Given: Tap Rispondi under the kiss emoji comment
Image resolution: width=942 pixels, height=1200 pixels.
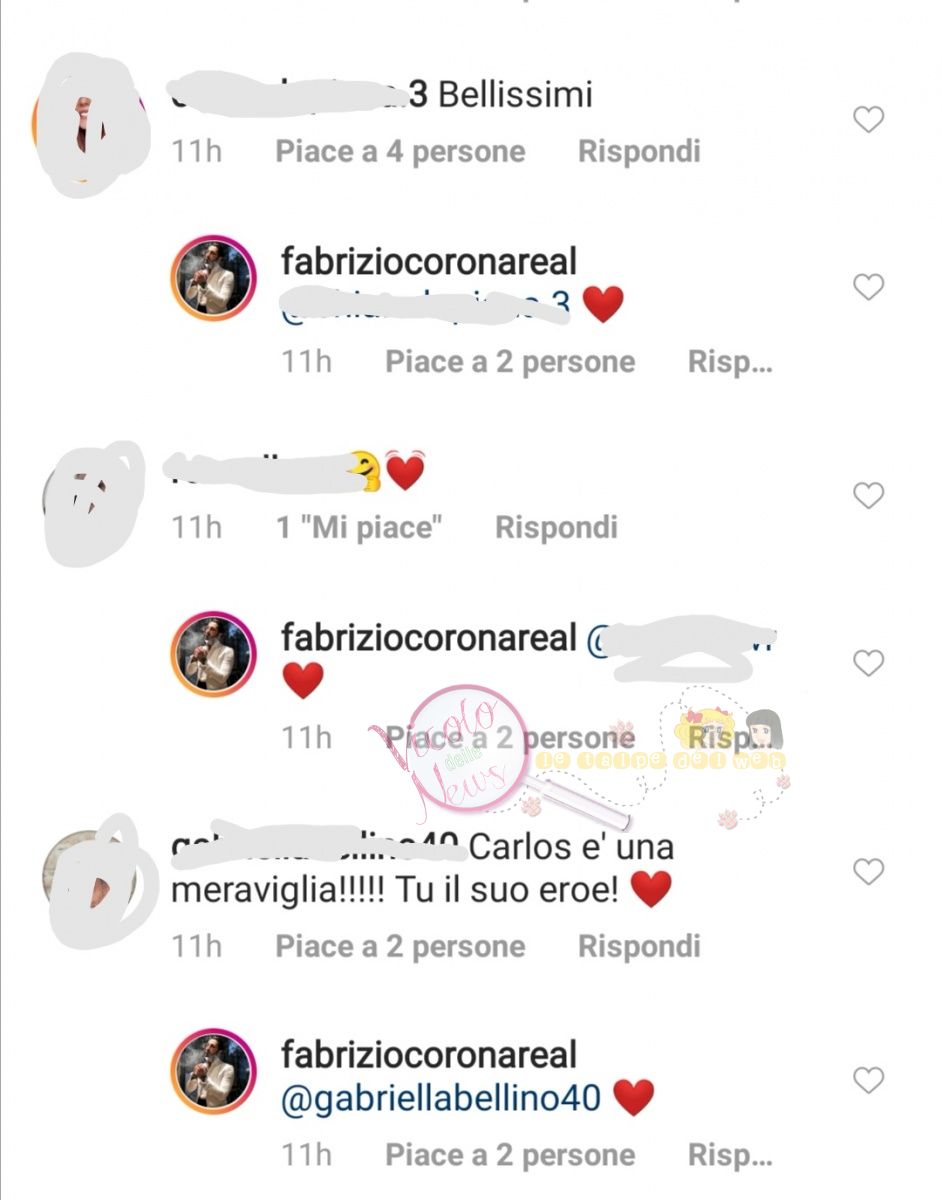Looking at the screenshot, I should pos(556,527).
